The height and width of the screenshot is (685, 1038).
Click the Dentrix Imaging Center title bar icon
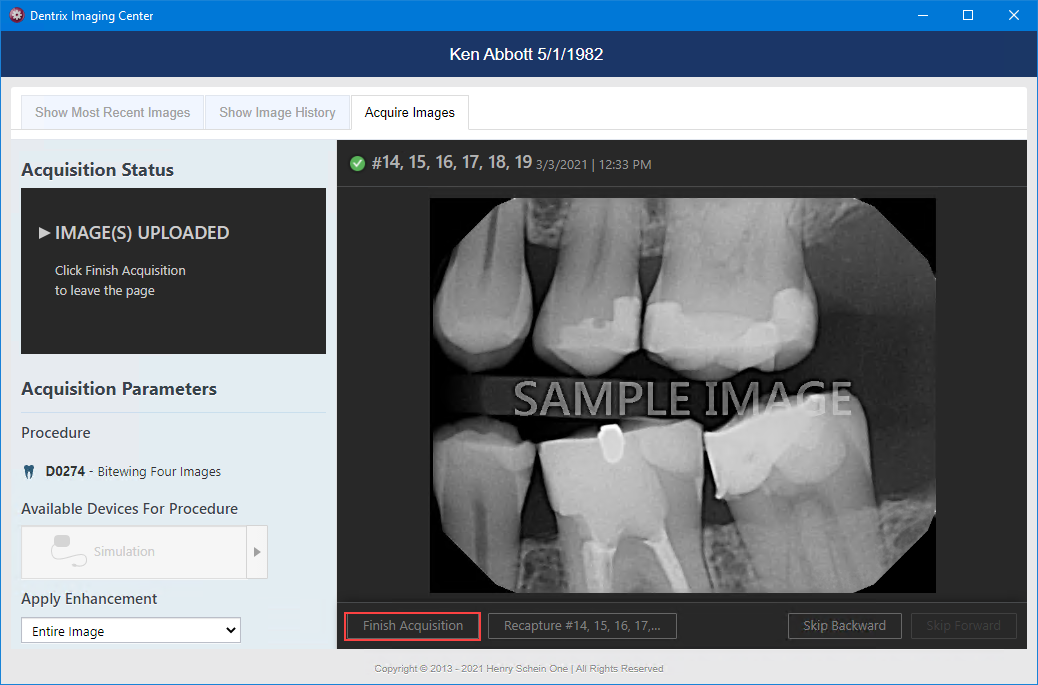click(x=16, y=16)
